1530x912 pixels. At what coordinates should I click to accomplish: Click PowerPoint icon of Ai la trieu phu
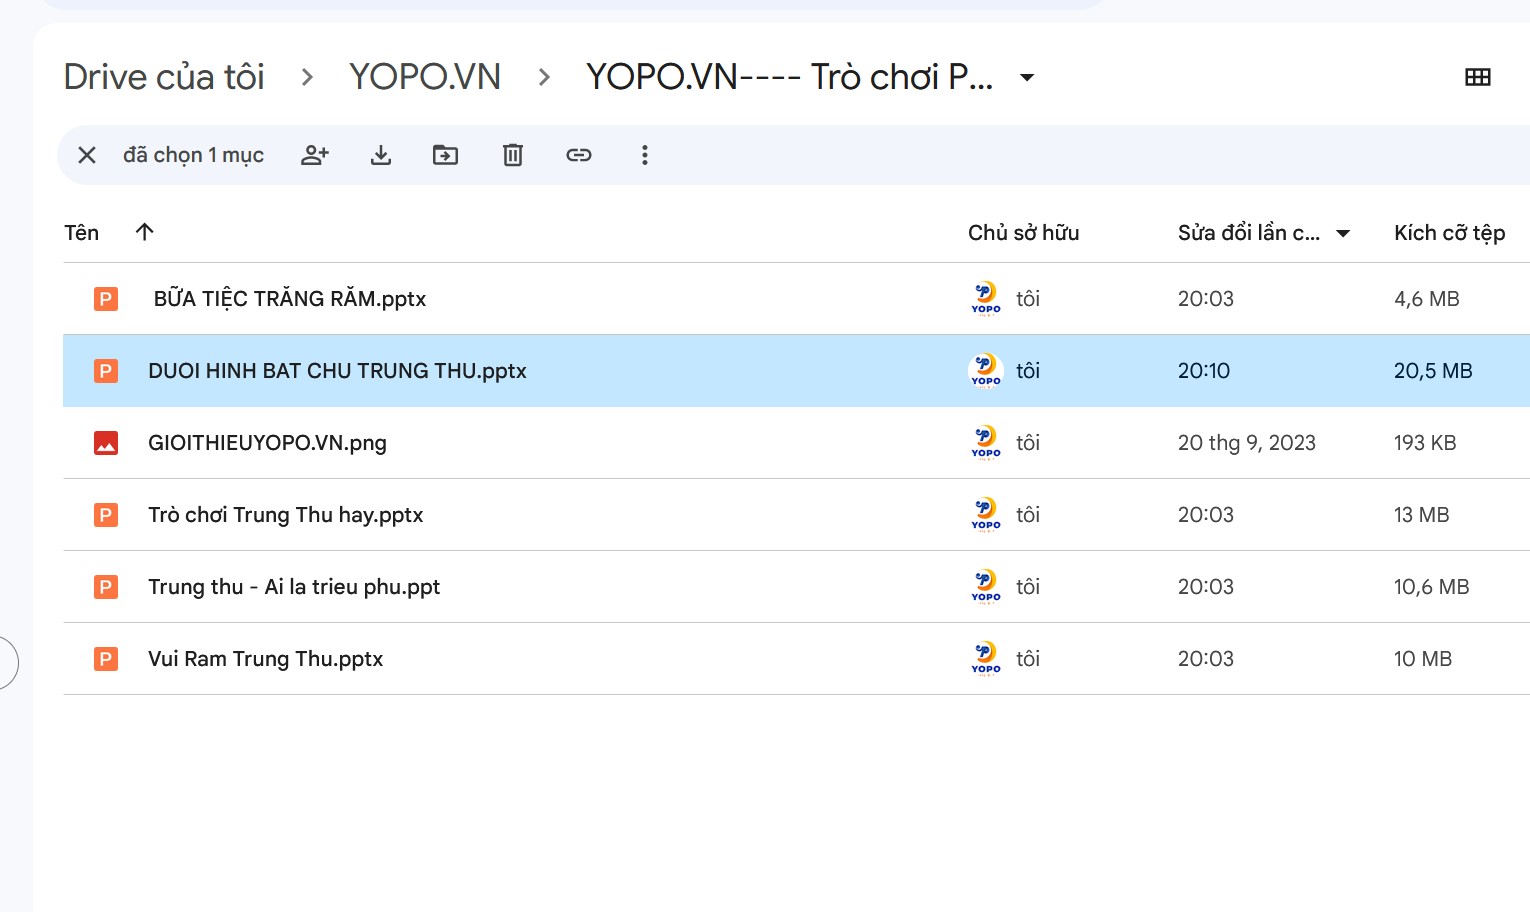click(106, 587)
